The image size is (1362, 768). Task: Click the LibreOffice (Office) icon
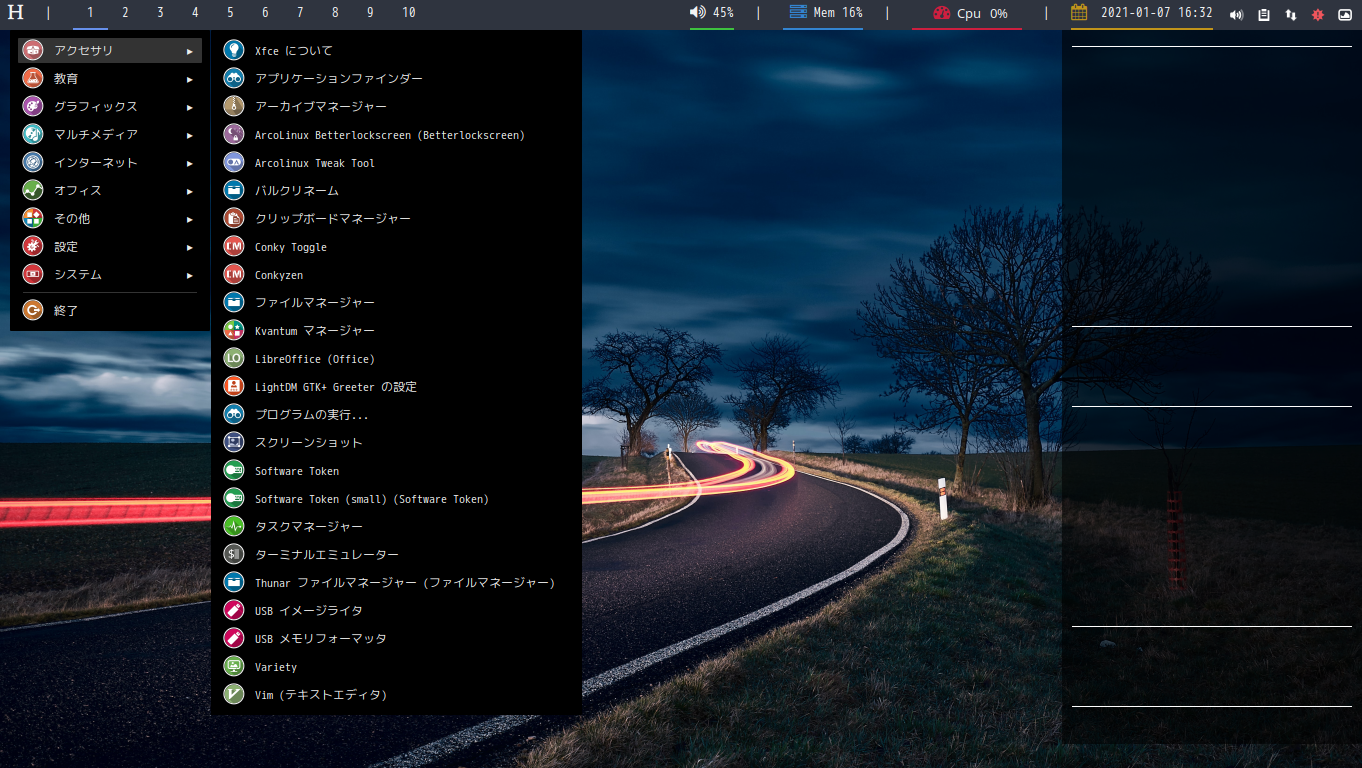click(x=233, y=358)
